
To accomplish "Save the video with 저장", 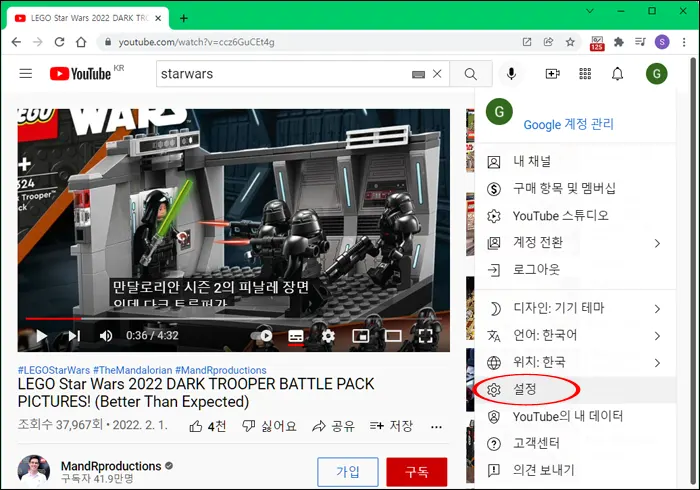I will [391, 426].
